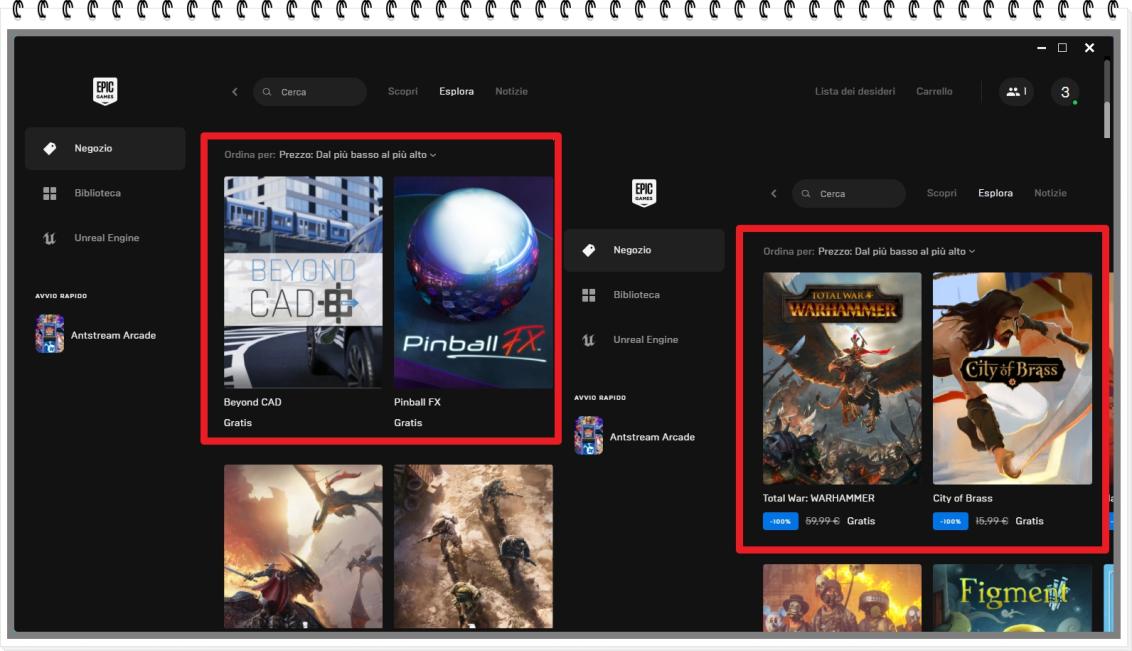Expand sort dropdown above Beyond CAD

(357, 155)
